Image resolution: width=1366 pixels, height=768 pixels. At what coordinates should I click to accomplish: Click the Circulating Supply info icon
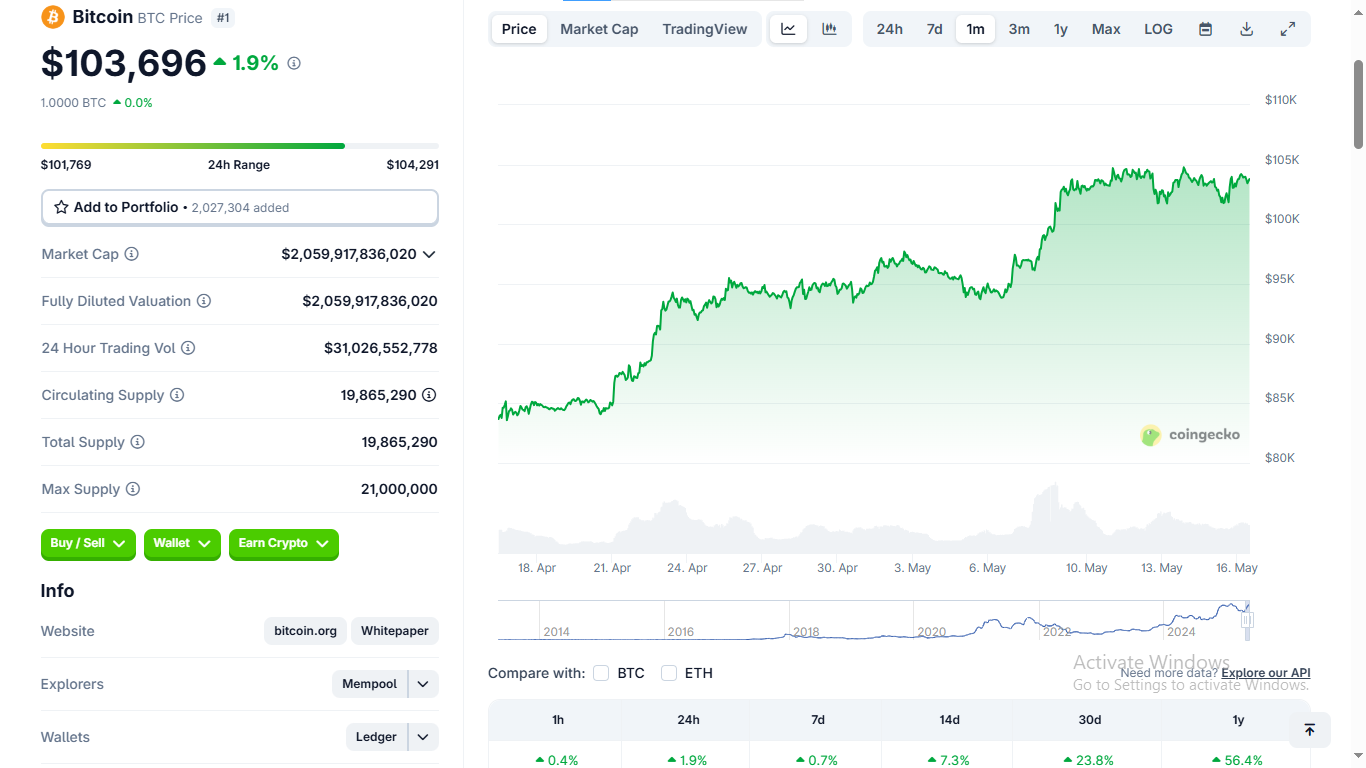(177, 395)
